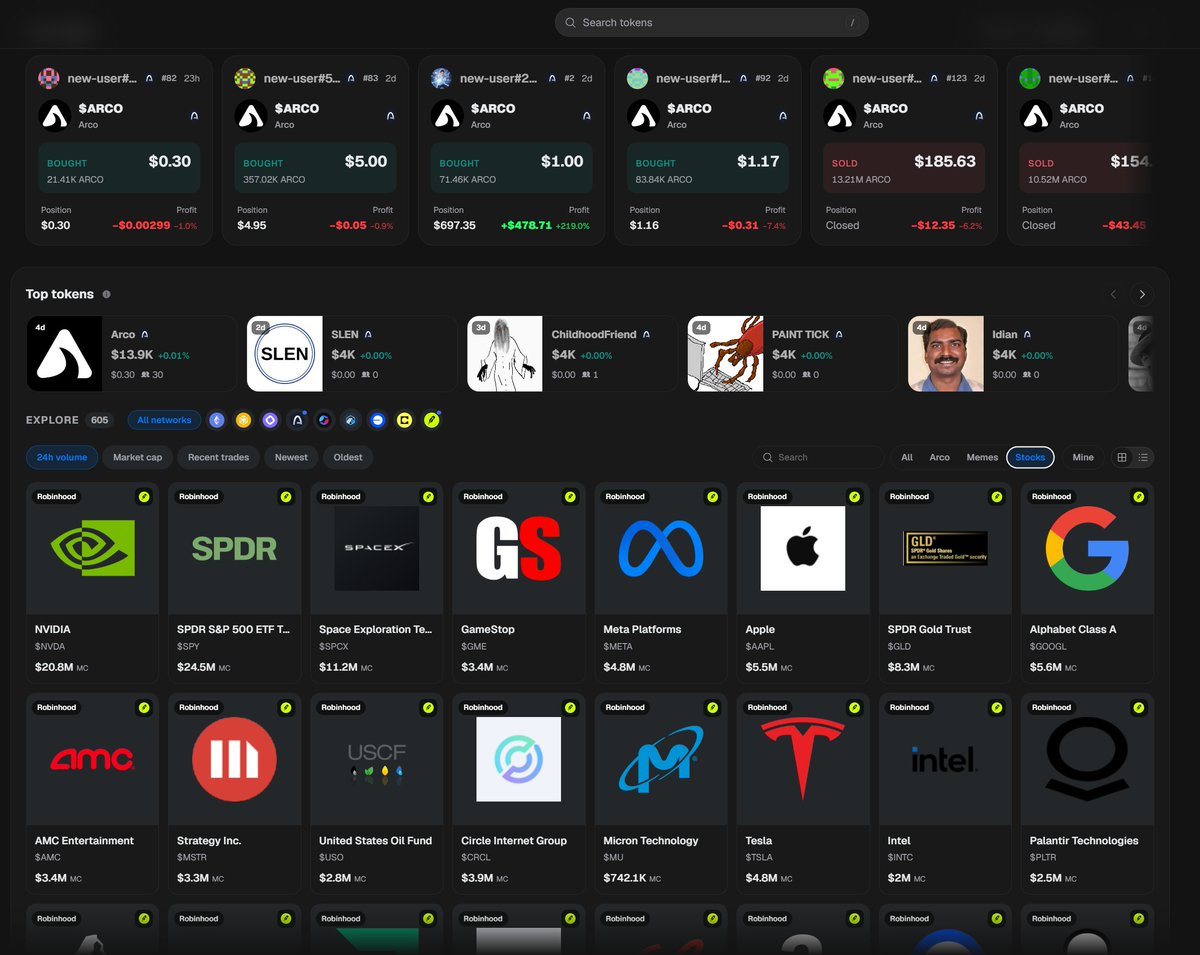This screenshot has height=955, width=1200.
Task: Select the yellow 'C' network filter icon
Action: 405,420
